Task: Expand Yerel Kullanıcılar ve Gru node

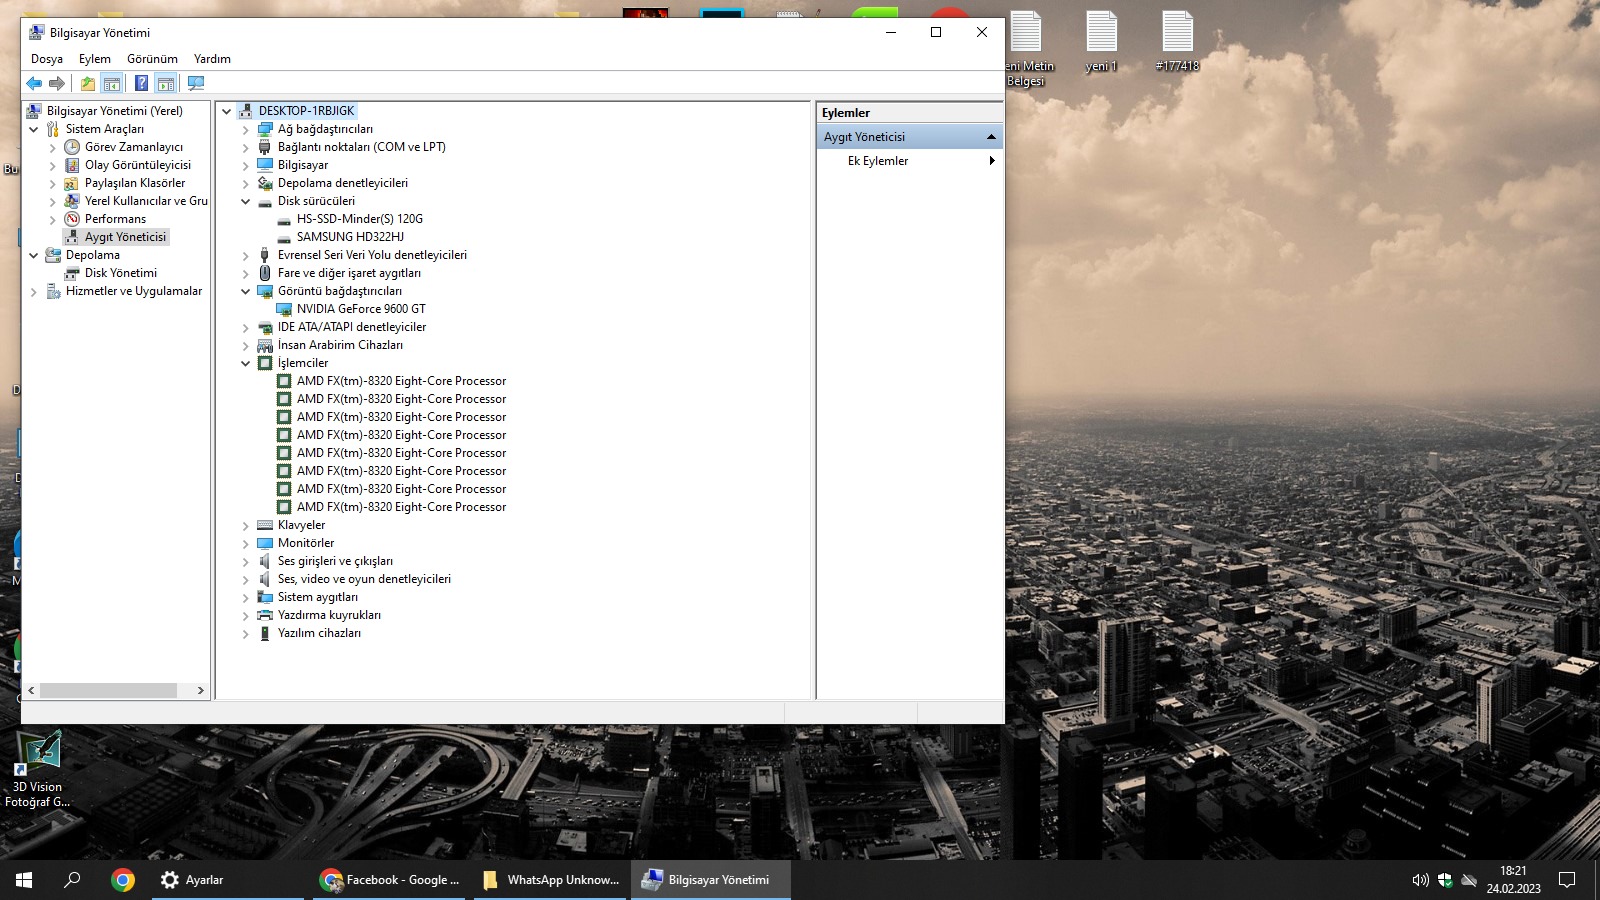Action: click(x=53, y=201)
